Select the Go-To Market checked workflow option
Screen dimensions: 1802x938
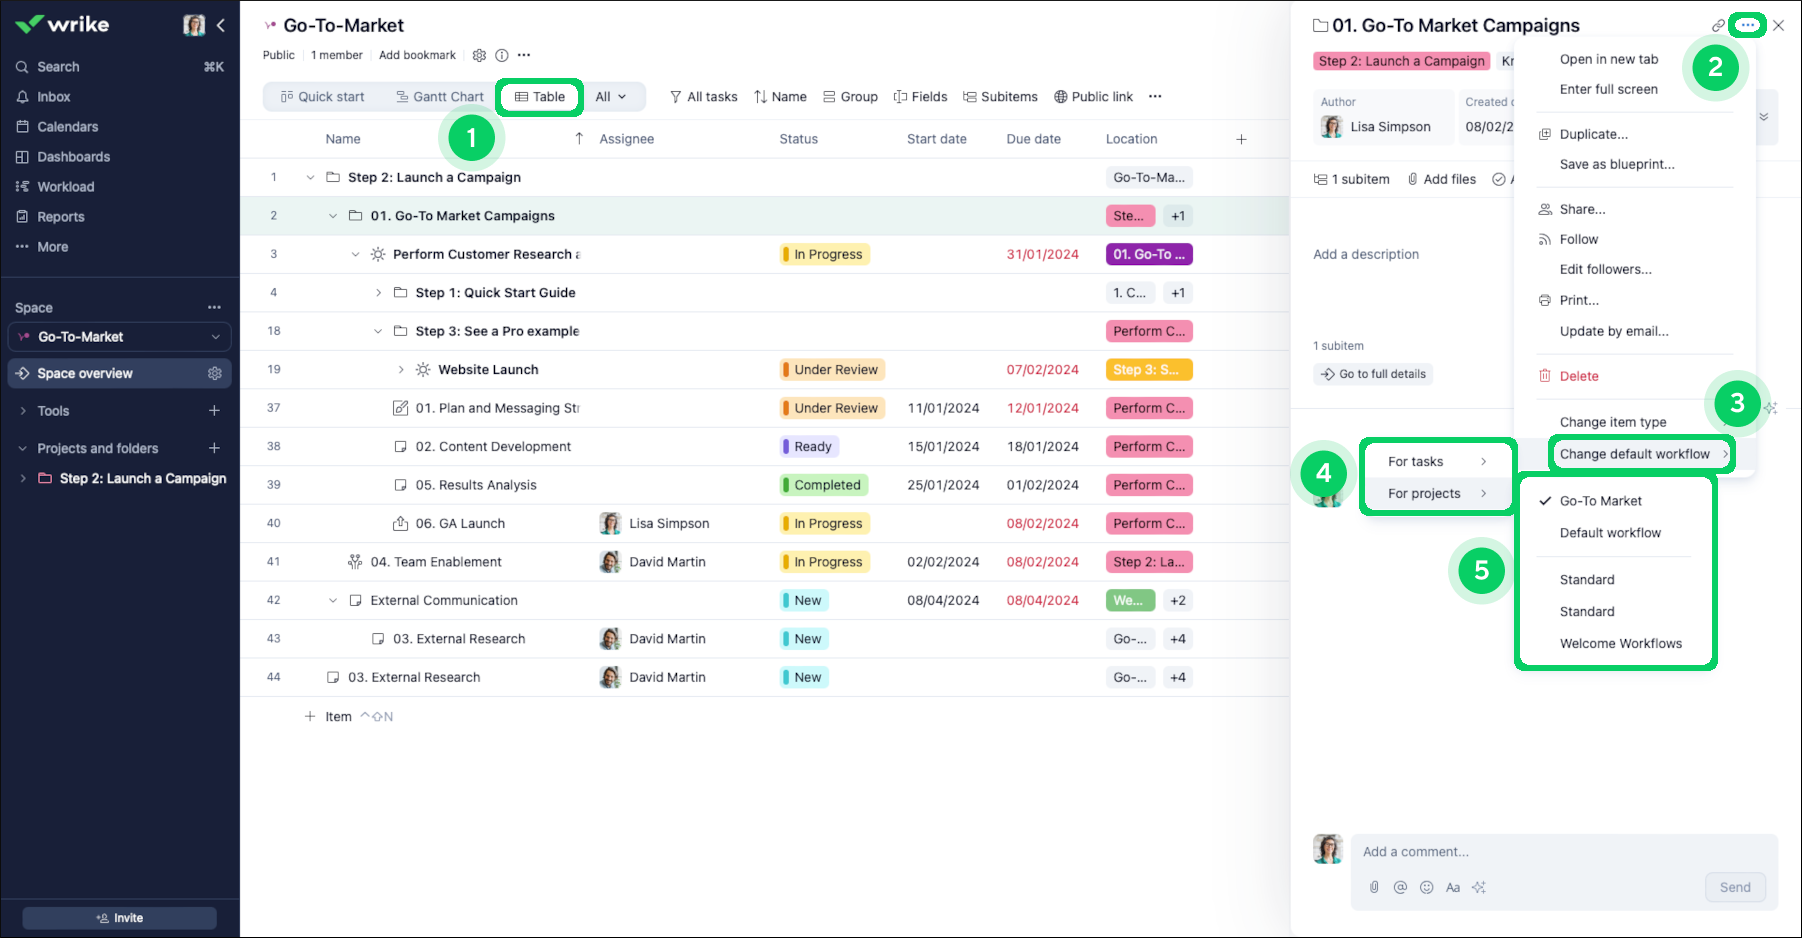[x=1600, y=501]
